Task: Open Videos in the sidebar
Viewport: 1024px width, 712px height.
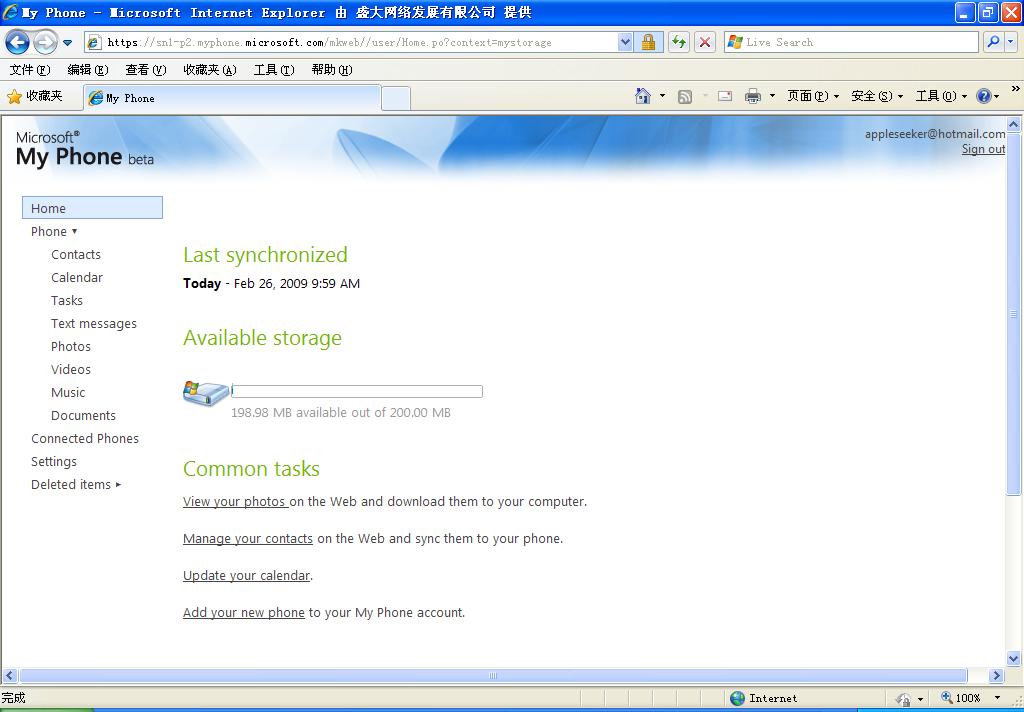Action: (71, 369)
